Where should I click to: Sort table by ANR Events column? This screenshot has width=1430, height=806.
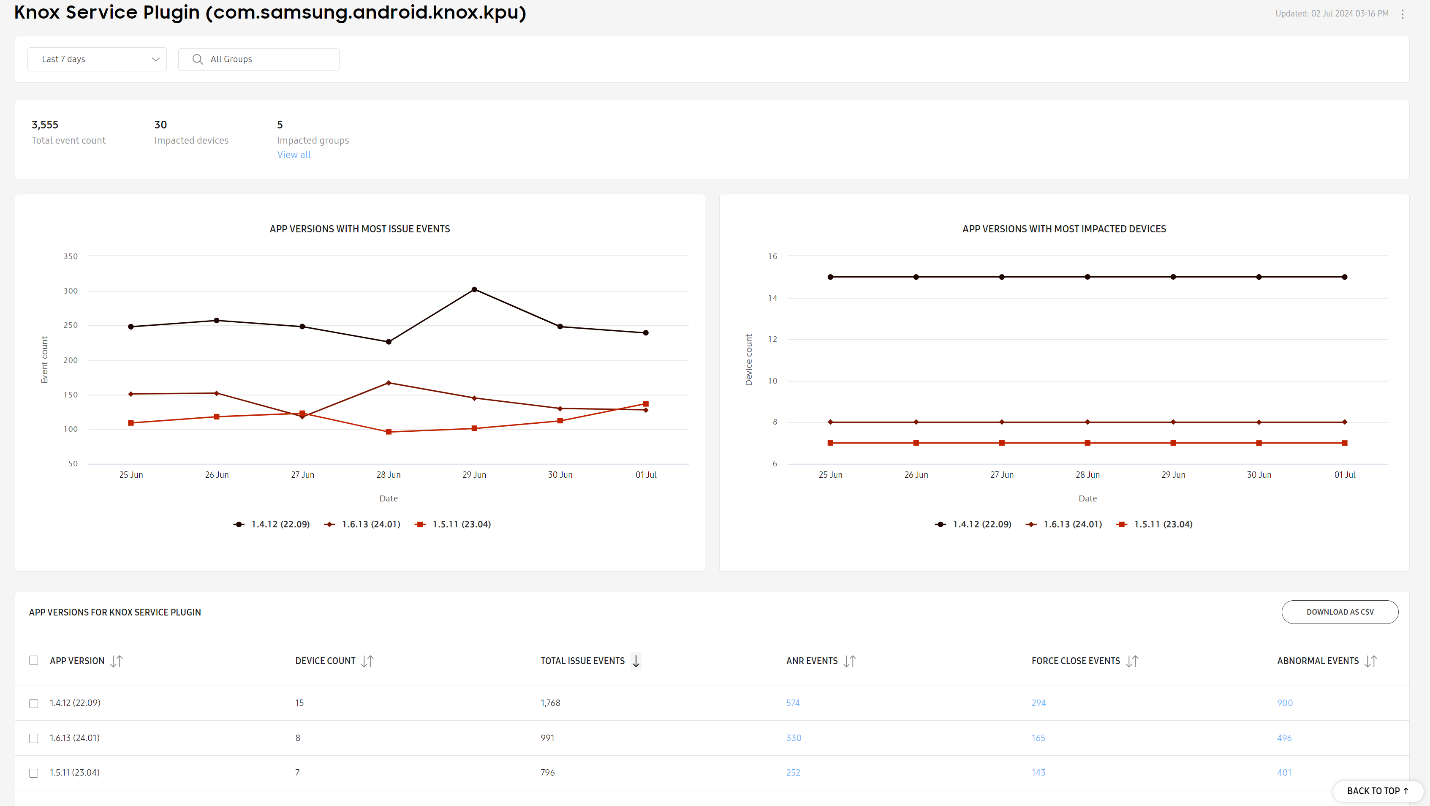[x=850, y=661]
